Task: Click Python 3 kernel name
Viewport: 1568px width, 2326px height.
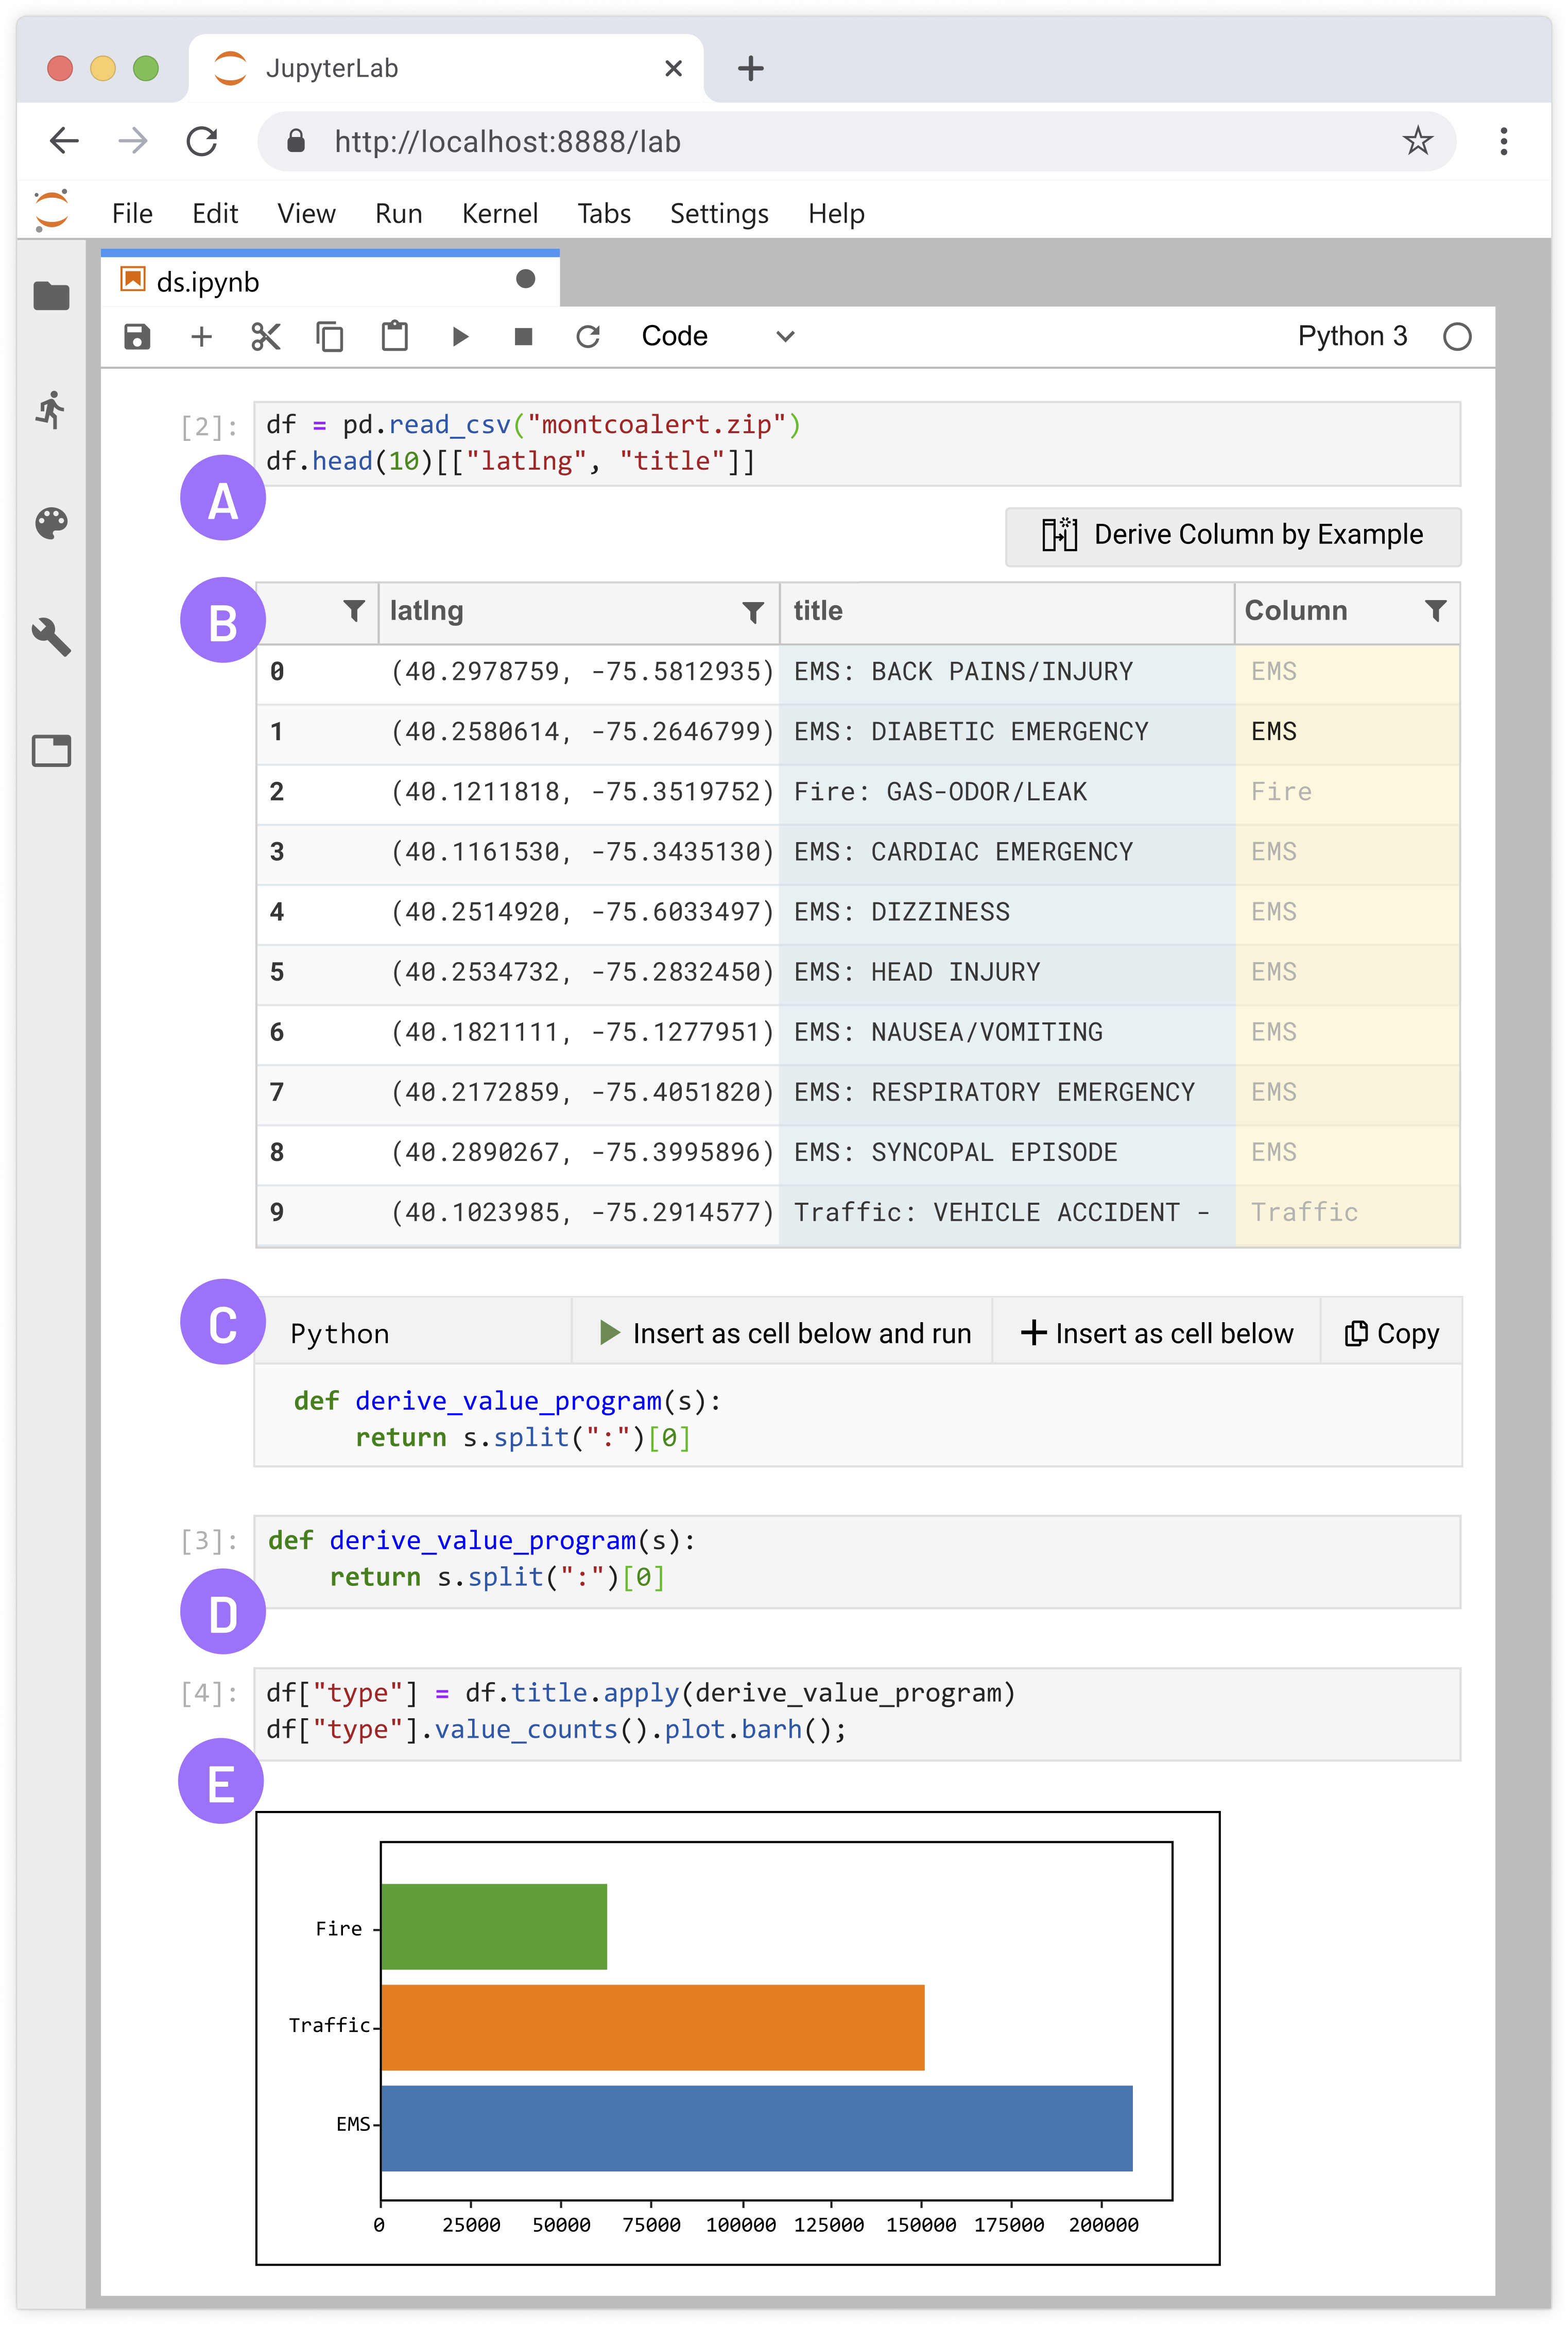Action: 1352,336
